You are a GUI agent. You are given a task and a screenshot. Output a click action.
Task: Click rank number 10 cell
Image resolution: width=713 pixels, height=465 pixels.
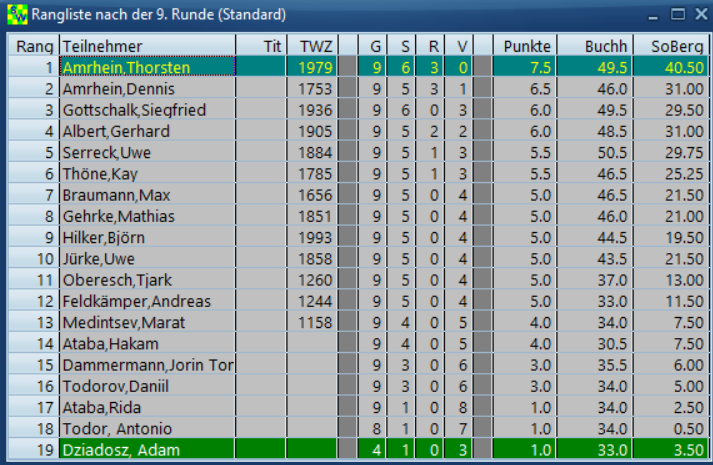(33, 258)
